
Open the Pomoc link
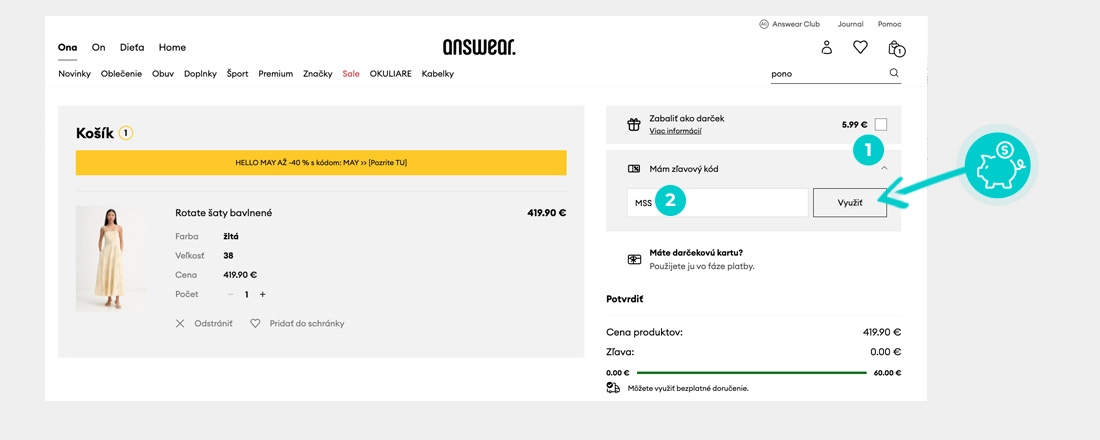(x=890, y=24)
